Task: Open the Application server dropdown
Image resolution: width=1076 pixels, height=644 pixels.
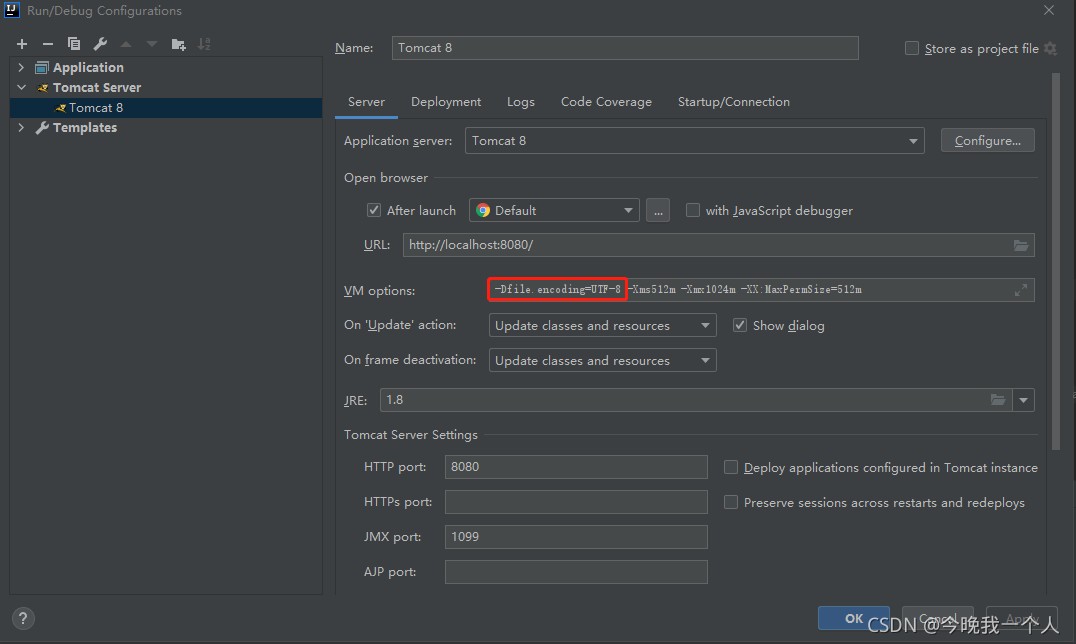Action: 913,141
